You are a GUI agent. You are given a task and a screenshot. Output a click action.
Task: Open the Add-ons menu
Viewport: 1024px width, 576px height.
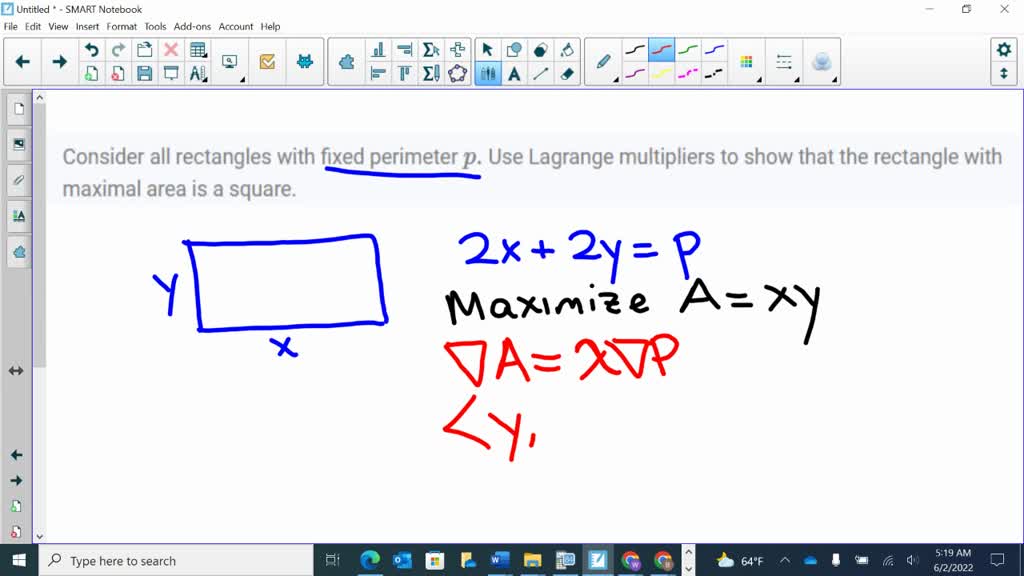pos(192,26)
